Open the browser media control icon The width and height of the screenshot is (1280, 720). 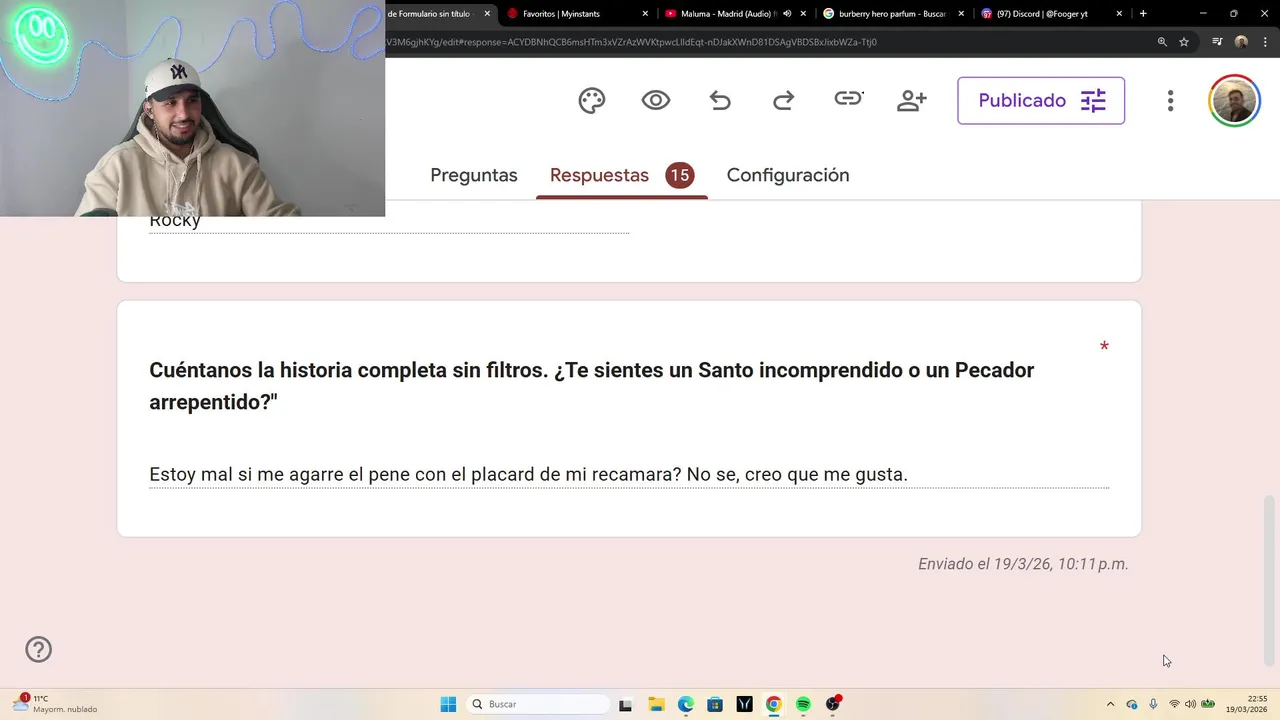tap(1217, 42)
